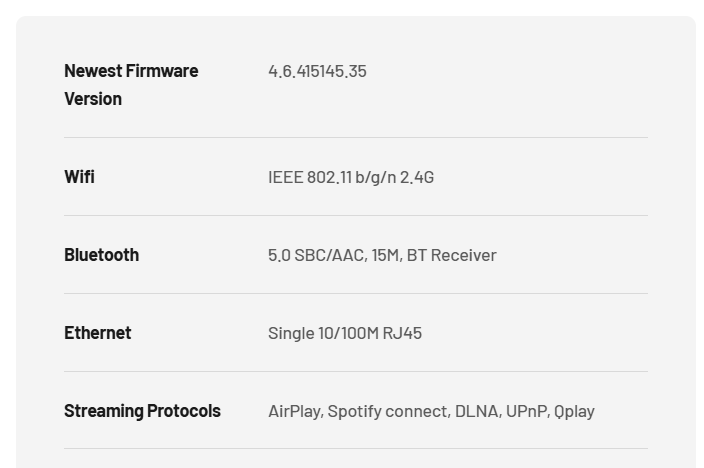Click the UPnP protocol name

[526, 411]
